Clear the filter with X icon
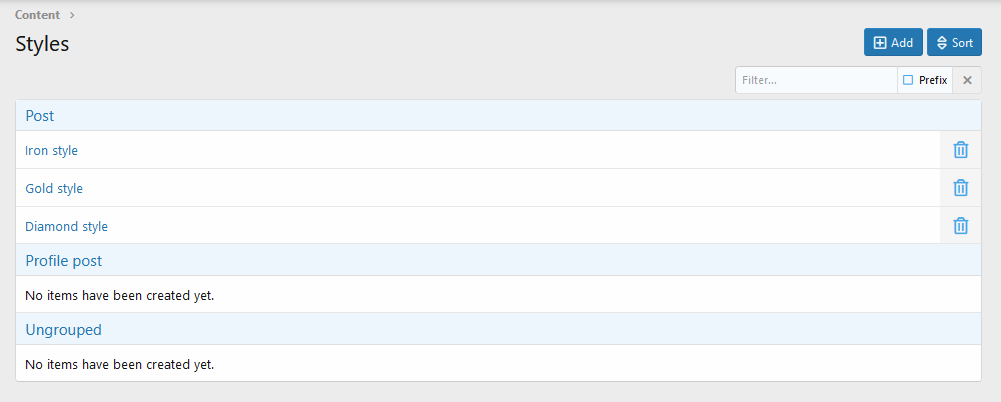 (x=967, y=80)
